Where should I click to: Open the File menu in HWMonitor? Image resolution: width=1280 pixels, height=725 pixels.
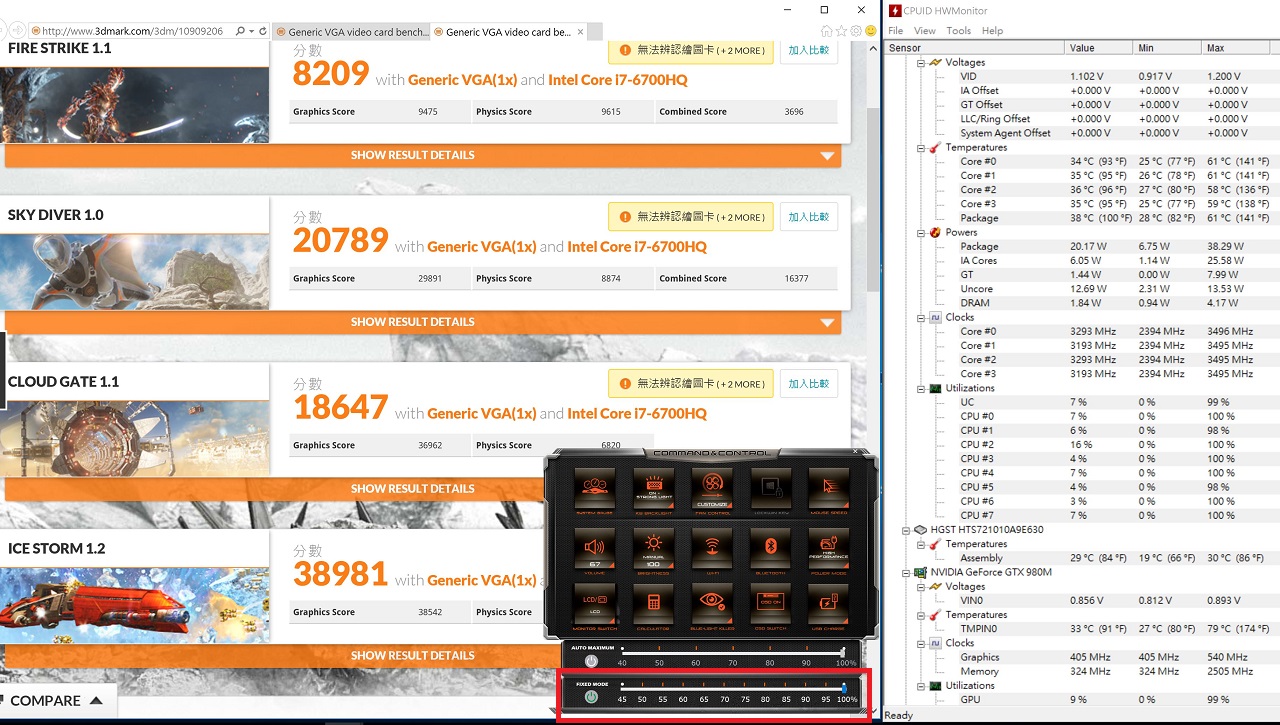(x=896, y=30)
